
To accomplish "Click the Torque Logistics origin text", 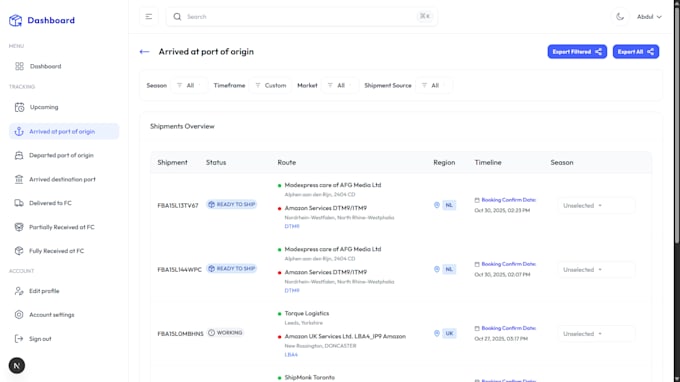I will click(x=307, y=313).
